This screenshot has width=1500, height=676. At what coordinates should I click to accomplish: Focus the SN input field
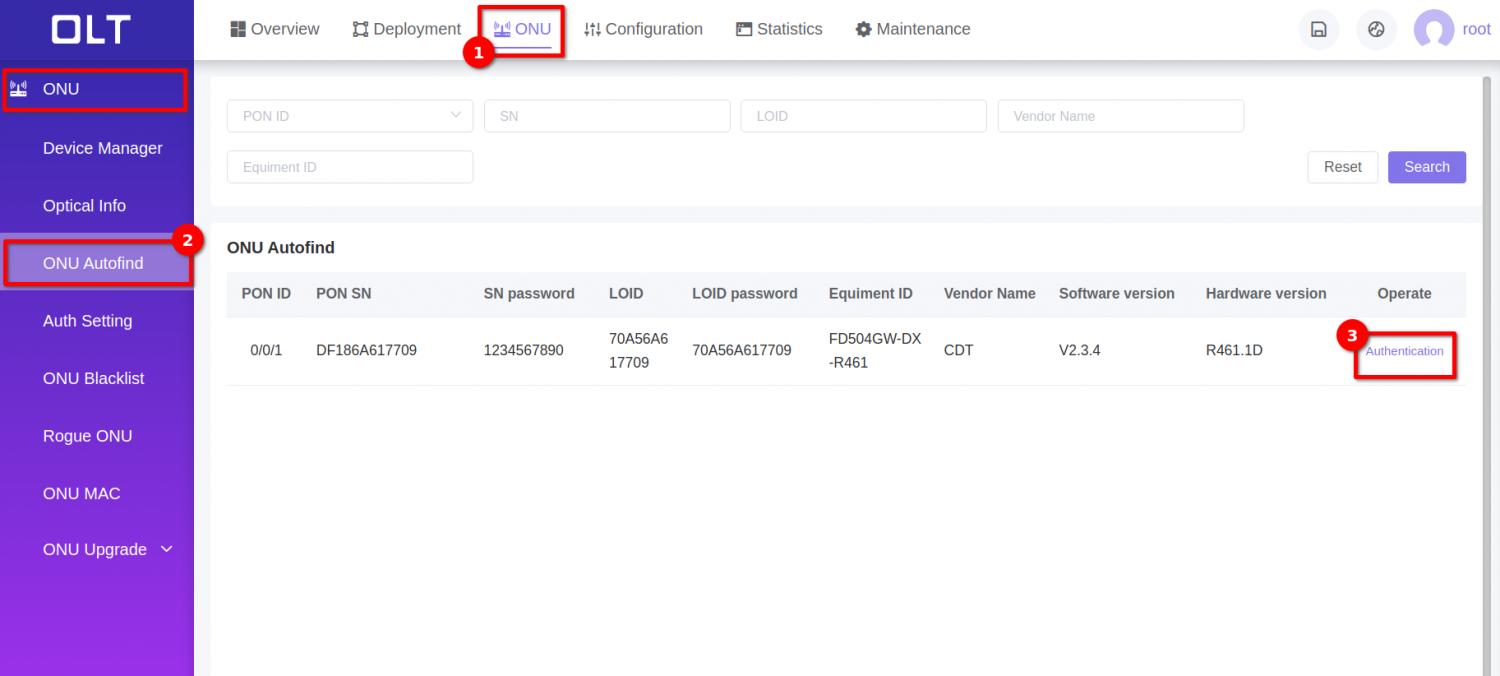pos(607,116)
